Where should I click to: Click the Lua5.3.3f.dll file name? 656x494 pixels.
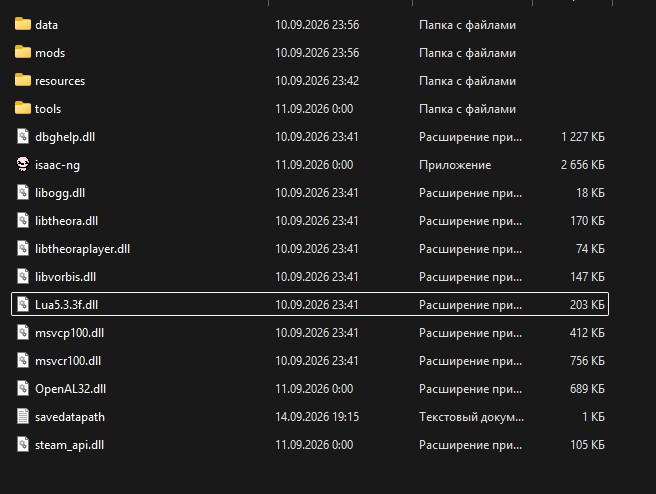(66, 305)
